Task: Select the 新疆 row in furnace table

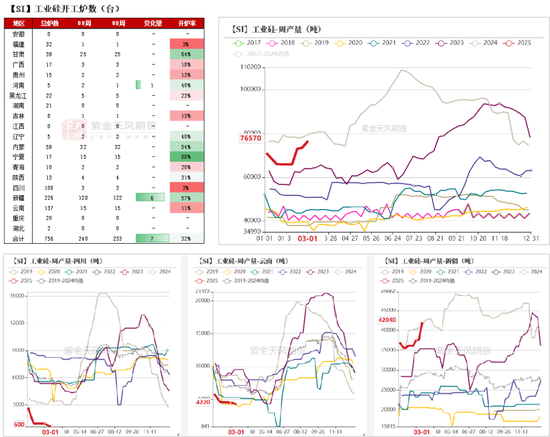Action: 104,198
